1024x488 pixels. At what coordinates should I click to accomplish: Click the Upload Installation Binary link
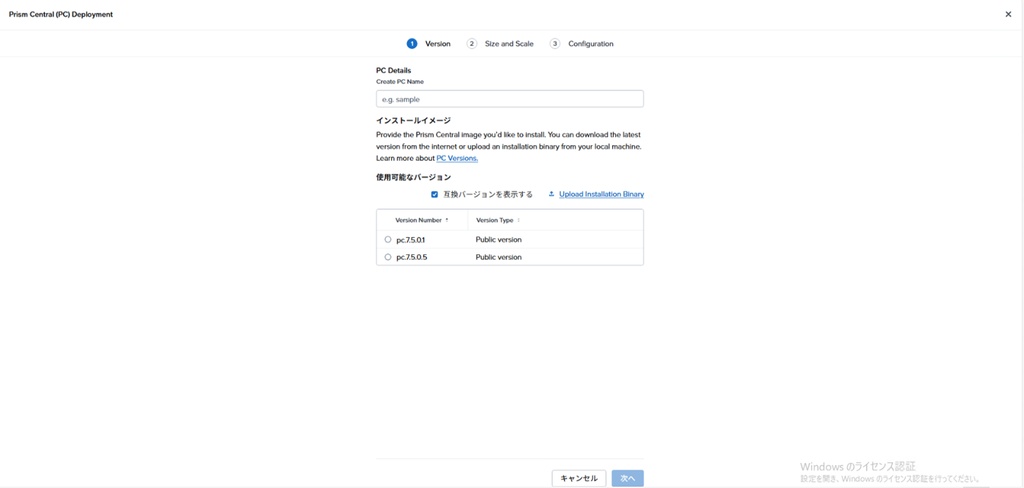[x=601, y=194]
